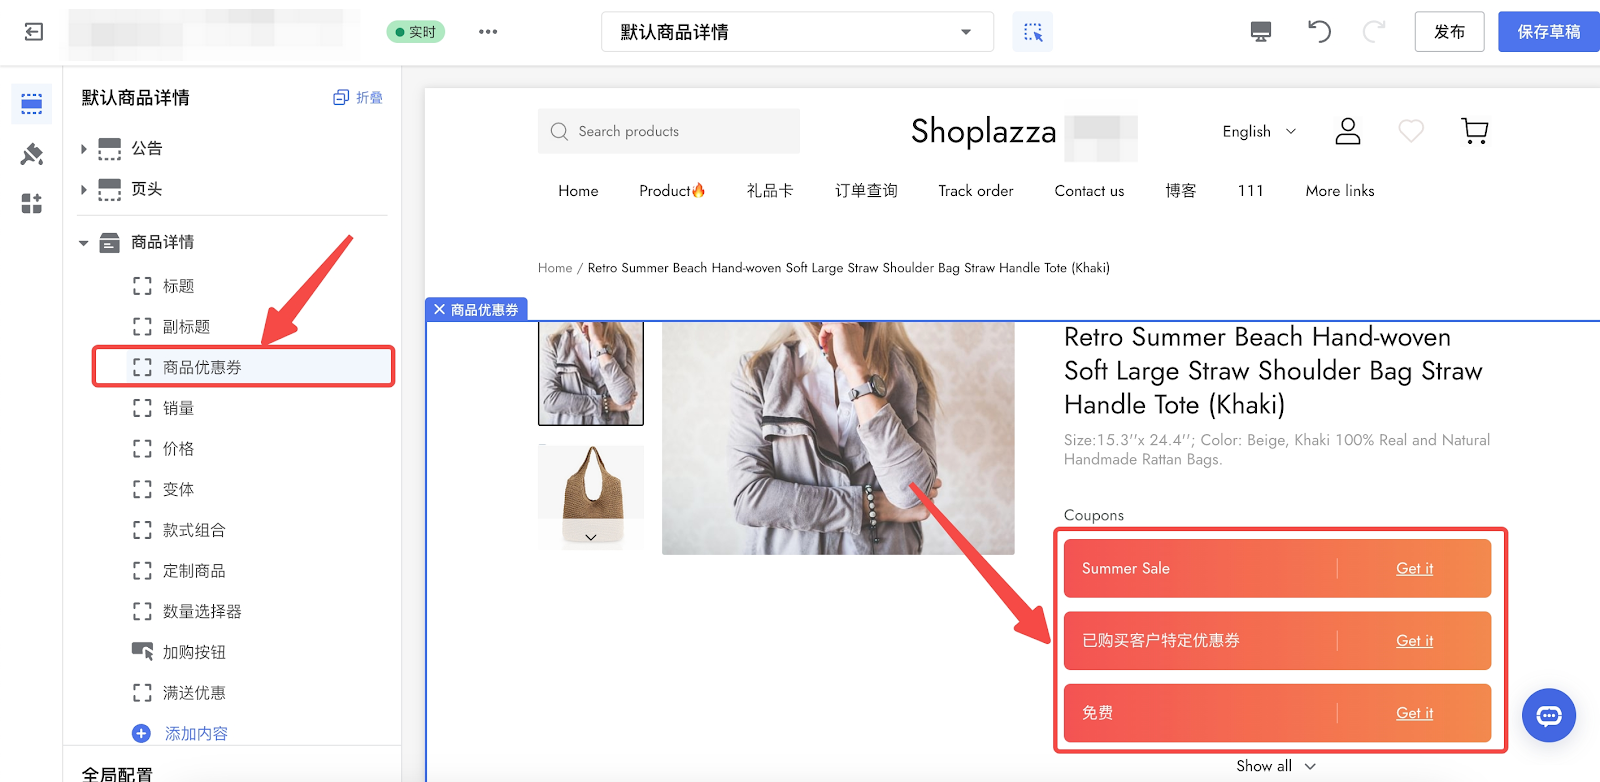
Task: Open the theme settings paintbrush icon
Action: point(32,154)
